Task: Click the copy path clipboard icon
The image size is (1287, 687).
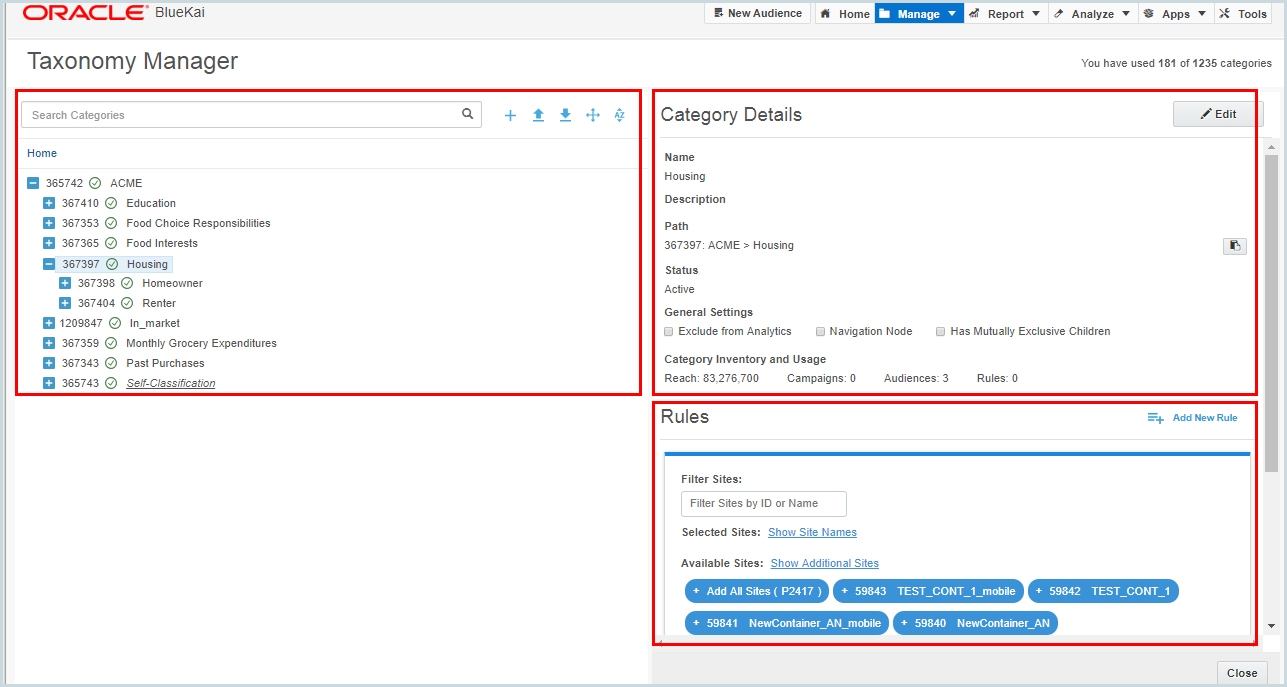Action: coord(1234,246)
